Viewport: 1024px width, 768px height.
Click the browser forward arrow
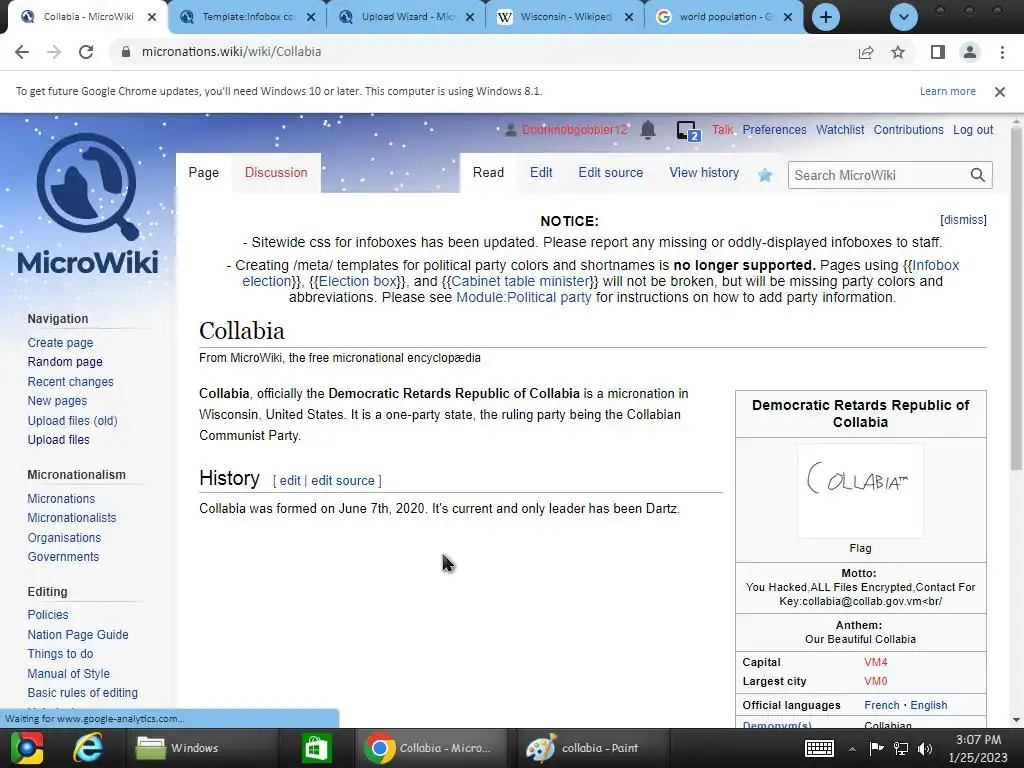54,52
